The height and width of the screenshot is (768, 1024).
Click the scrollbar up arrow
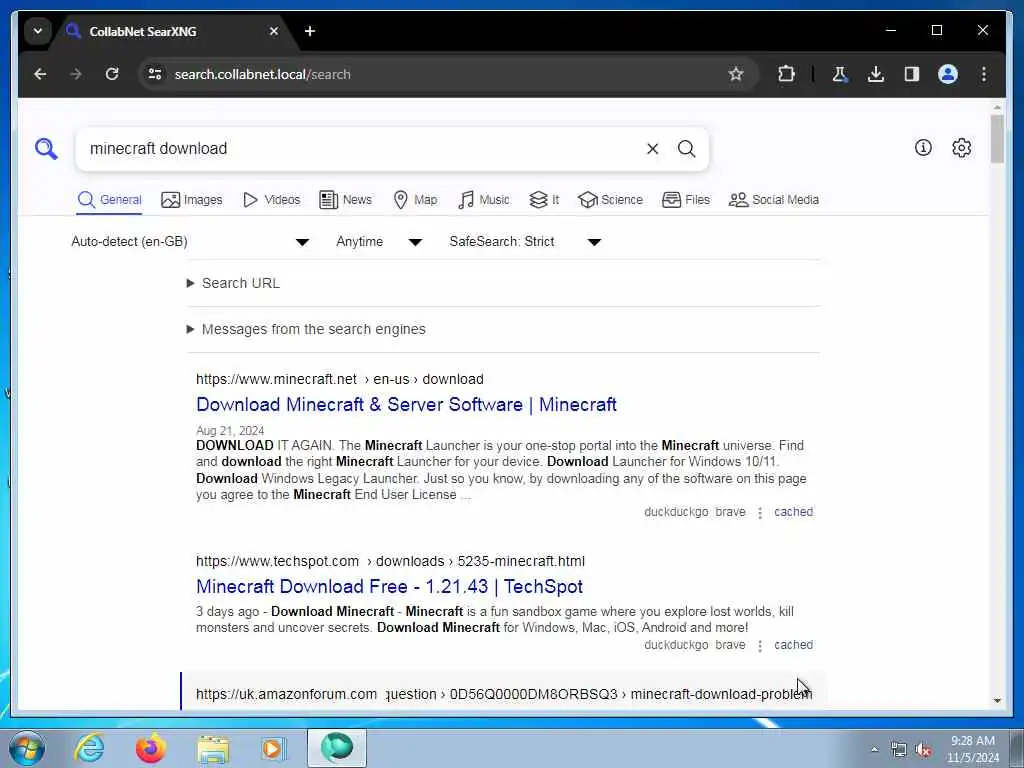pos(997,108)
